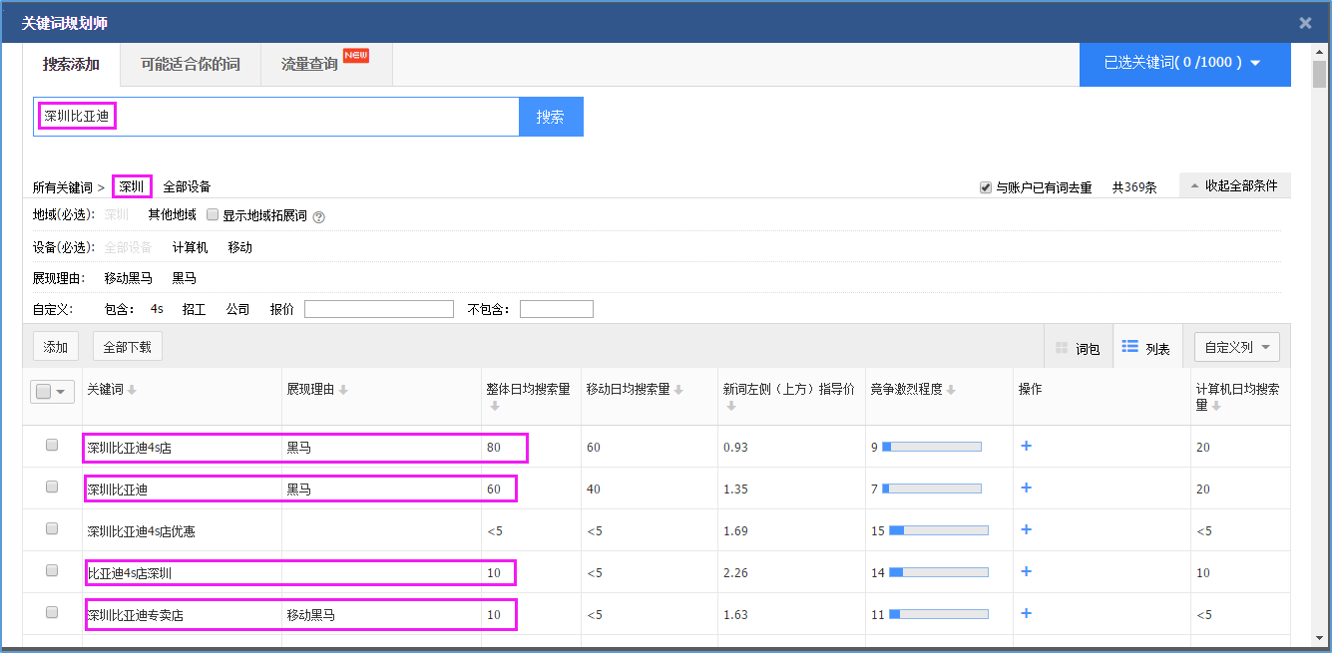Check row 深圳比亚迪专卖店
This screenshot has width=1332, height=653.
pyautogui.click(x=52, y=613)
